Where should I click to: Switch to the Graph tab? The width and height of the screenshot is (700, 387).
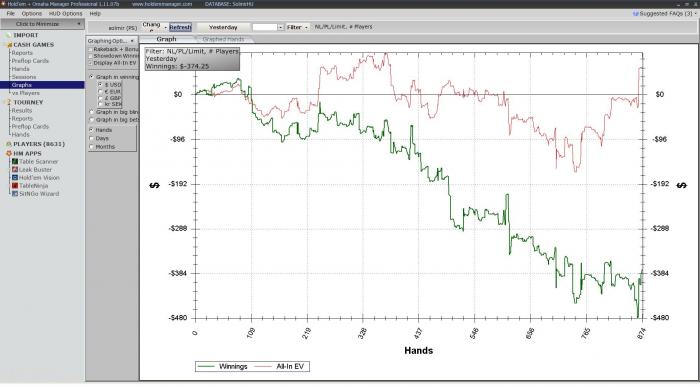(x=167, y=39)
